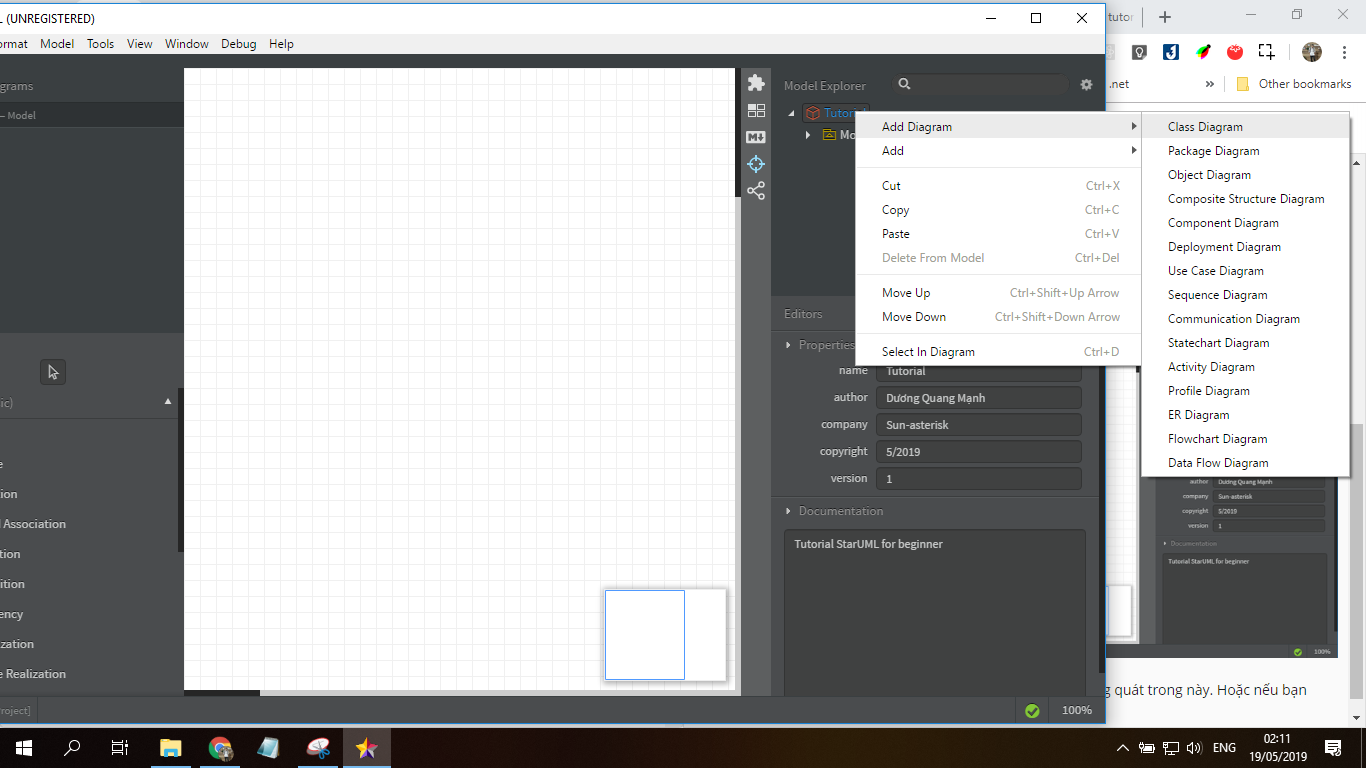Click the red tomato extension icon

(1235, 52)
